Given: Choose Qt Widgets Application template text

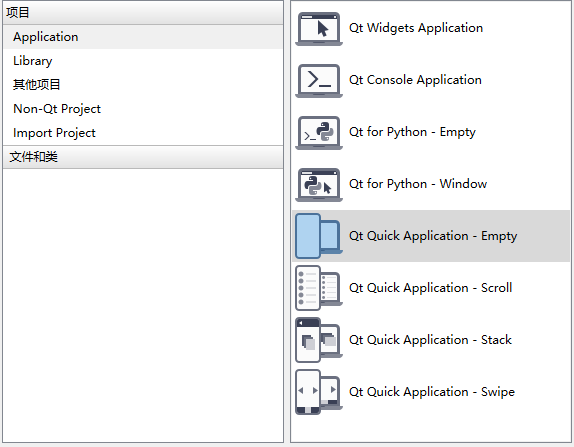Looking at the screenshot, I should click(x=416, y=28).
